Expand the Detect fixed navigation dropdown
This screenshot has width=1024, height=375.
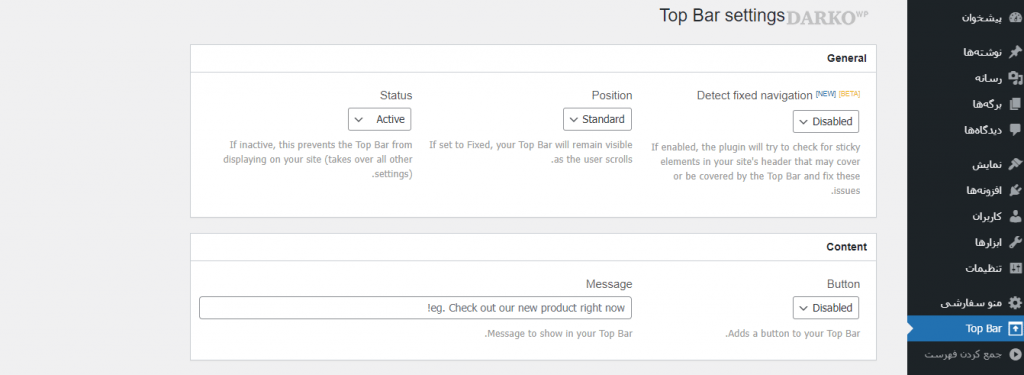pyautogui.click(x=826, y=122)
